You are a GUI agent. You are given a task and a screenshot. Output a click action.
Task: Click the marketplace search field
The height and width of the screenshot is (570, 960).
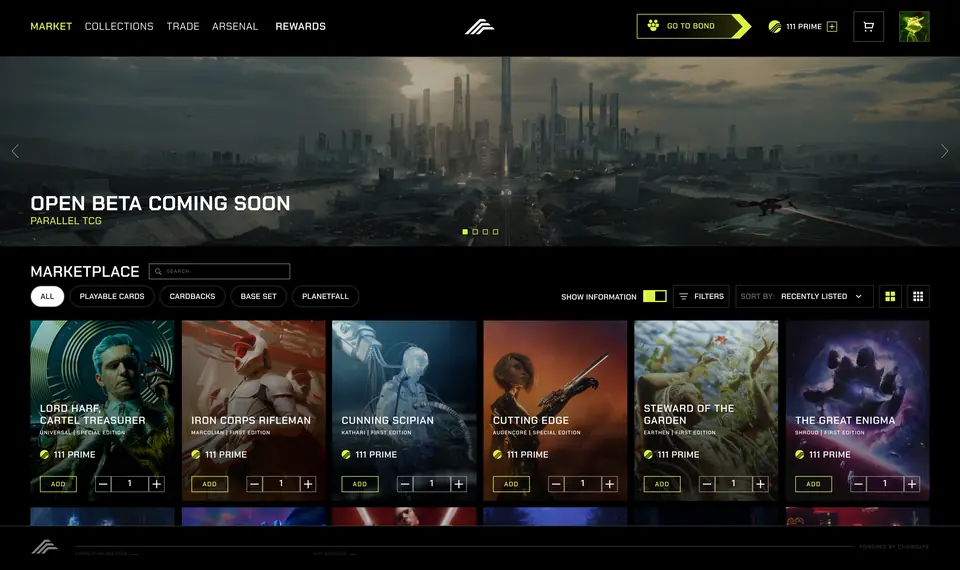(219, 271)
